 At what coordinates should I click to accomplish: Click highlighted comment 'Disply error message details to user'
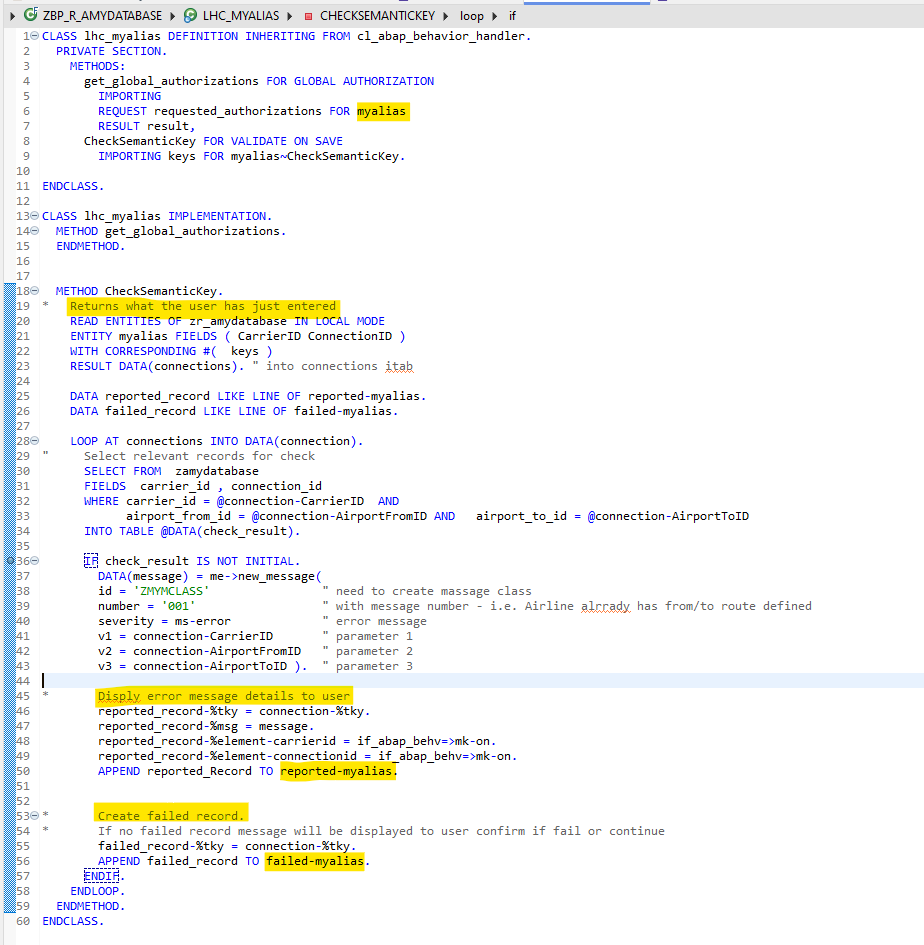pyautogui.click(x=224, y=696)
